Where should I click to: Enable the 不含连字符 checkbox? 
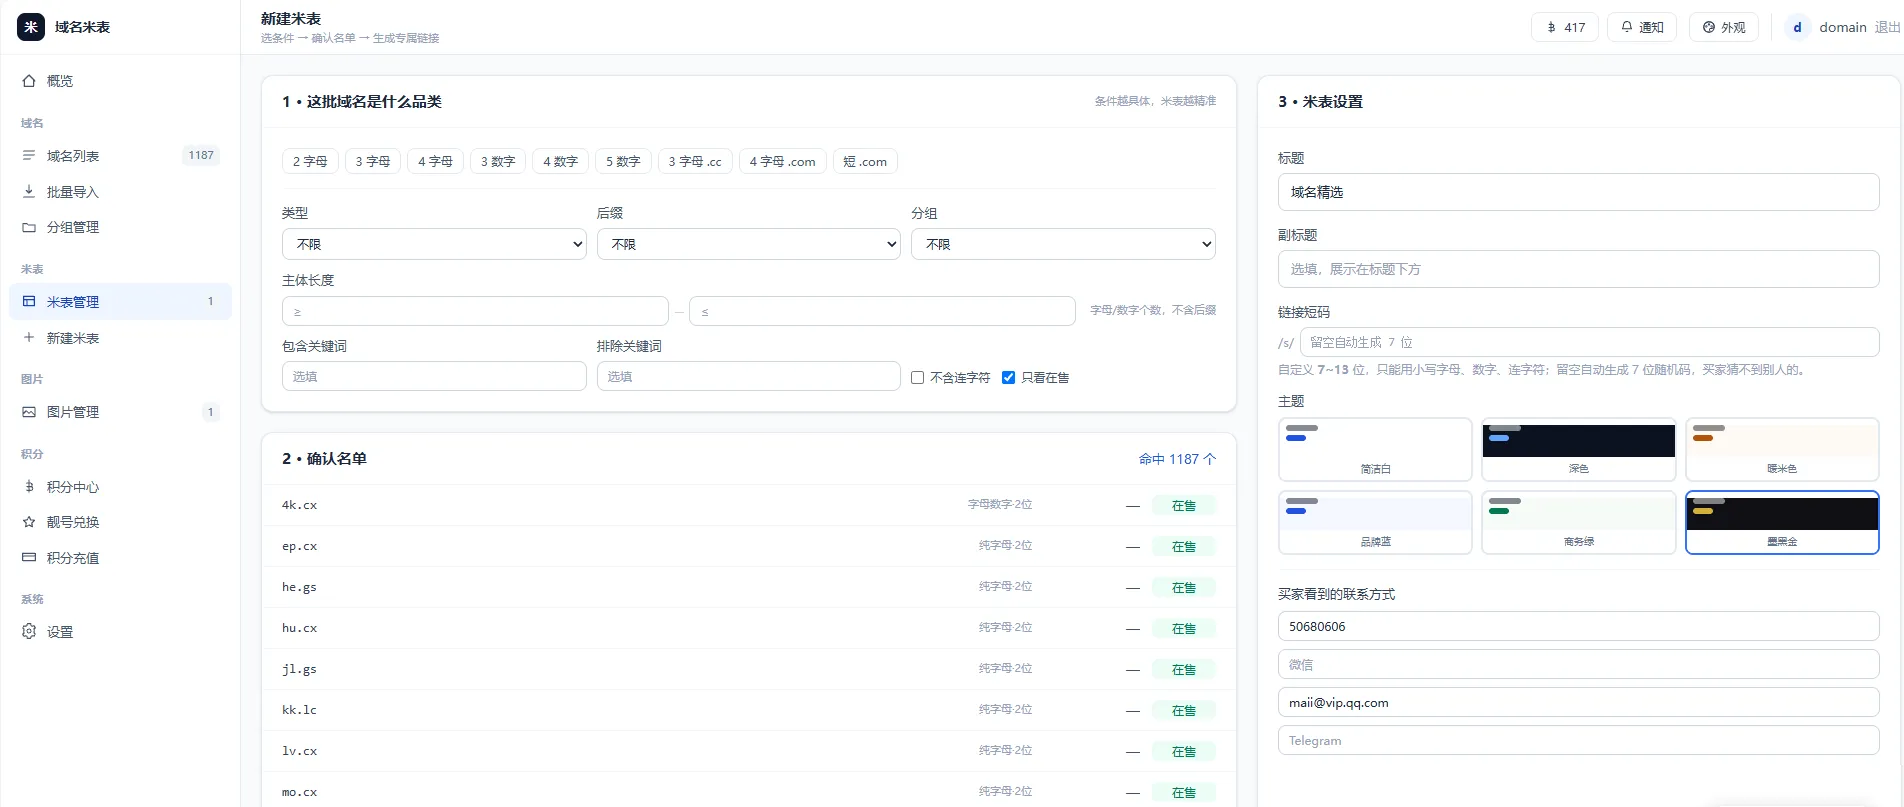(x=917, y=378)
